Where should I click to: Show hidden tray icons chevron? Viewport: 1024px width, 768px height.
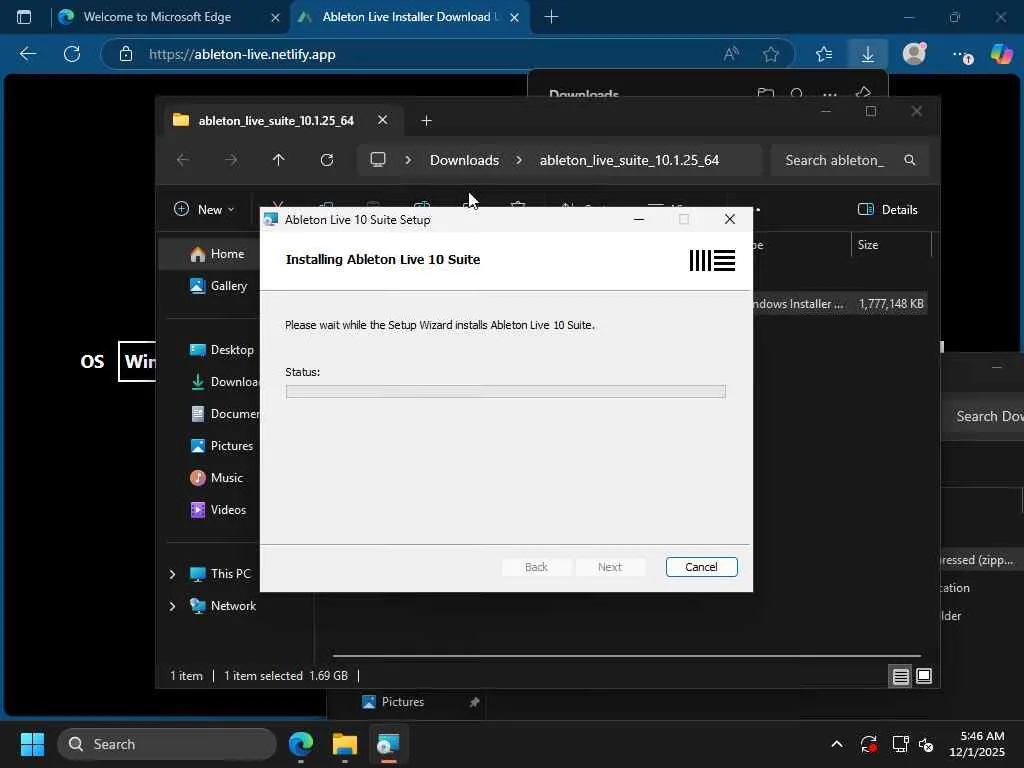pyautogui.click(x=837, y=744)
